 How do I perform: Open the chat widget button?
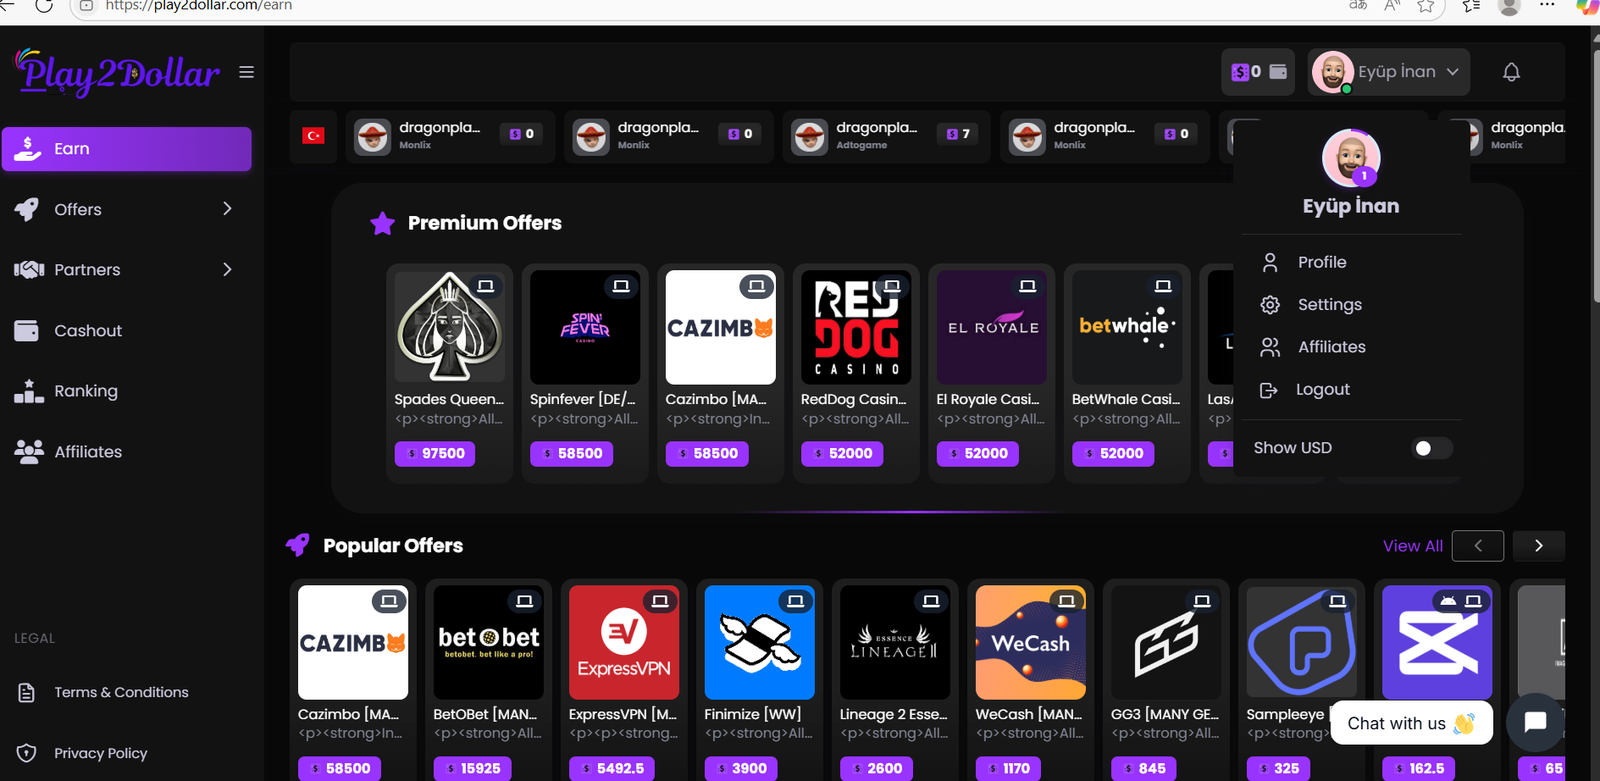[1535, 722]
